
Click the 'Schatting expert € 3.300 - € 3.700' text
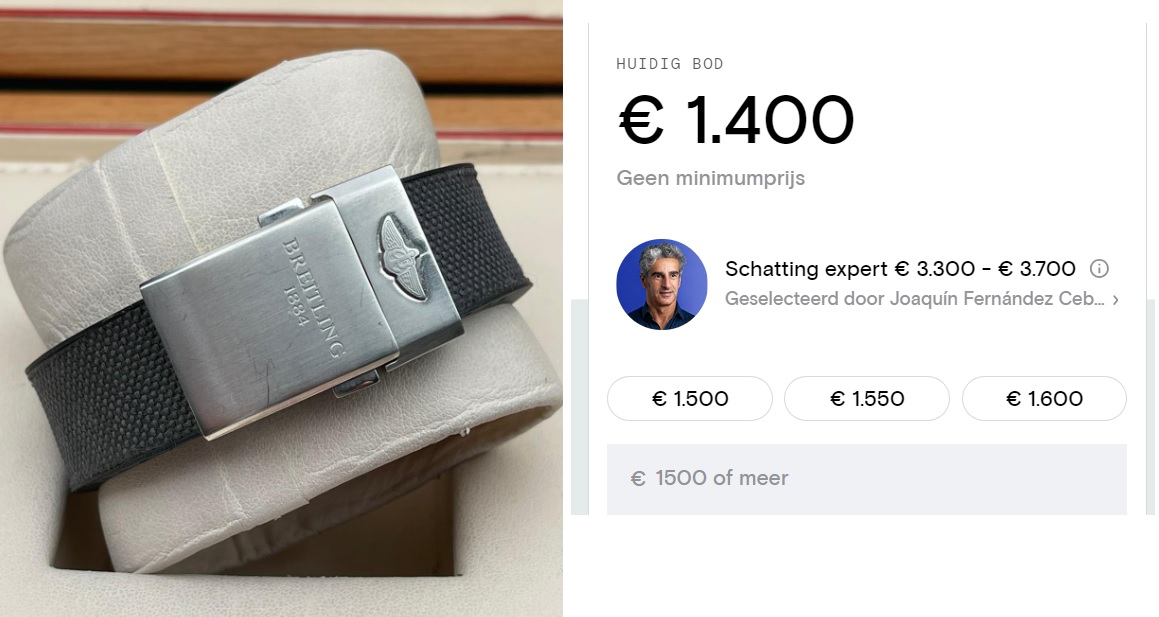coord(900,269)
